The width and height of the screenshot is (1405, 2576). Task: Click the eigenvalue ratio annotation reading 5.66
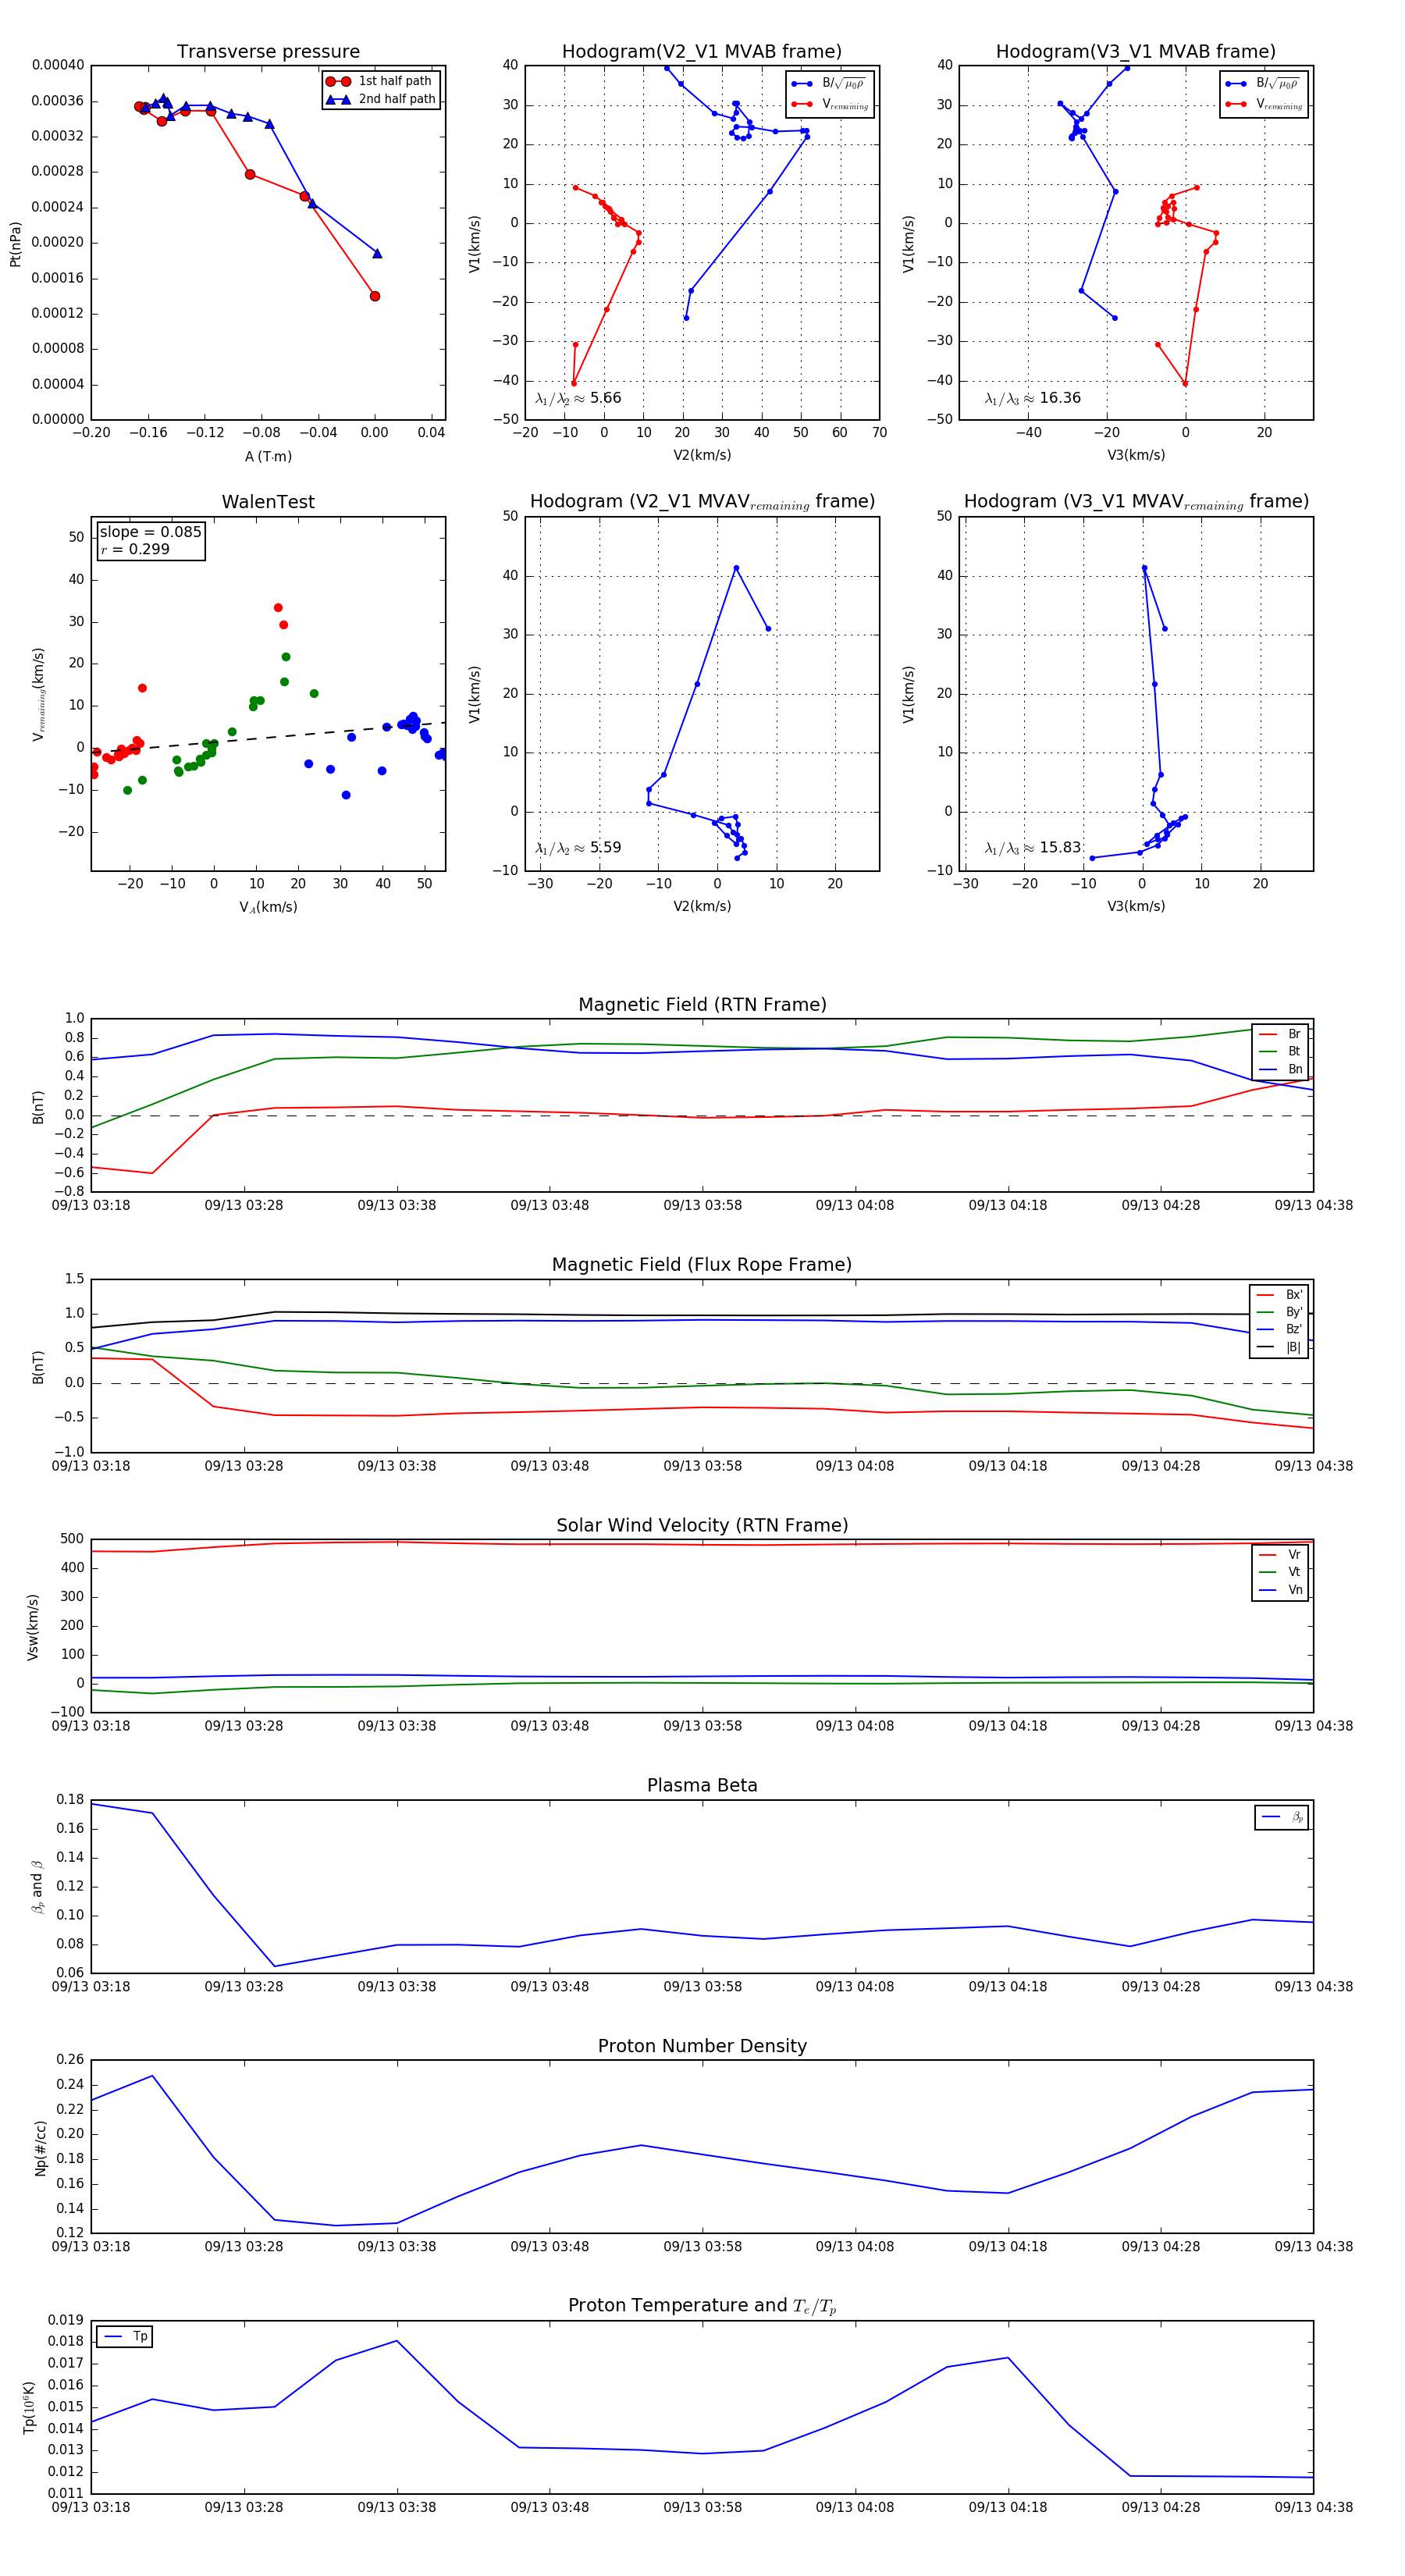click(x=579, y=398)
